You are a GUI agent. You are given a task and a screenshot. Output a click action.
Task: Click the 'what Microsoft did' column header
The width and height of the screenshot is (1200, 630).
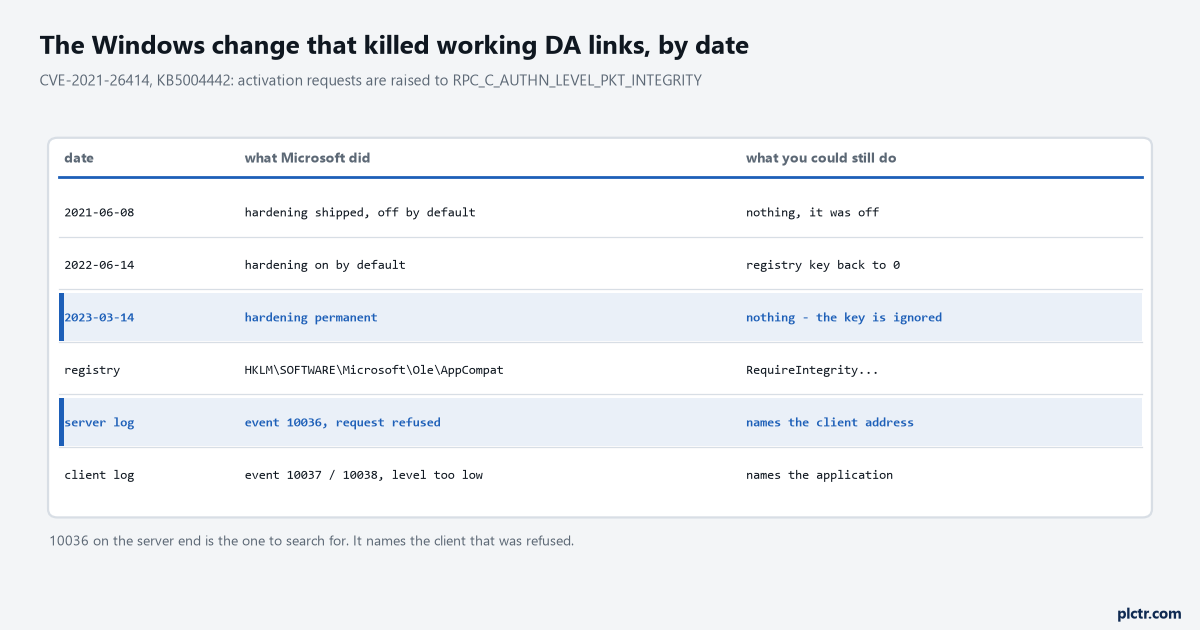307,158
